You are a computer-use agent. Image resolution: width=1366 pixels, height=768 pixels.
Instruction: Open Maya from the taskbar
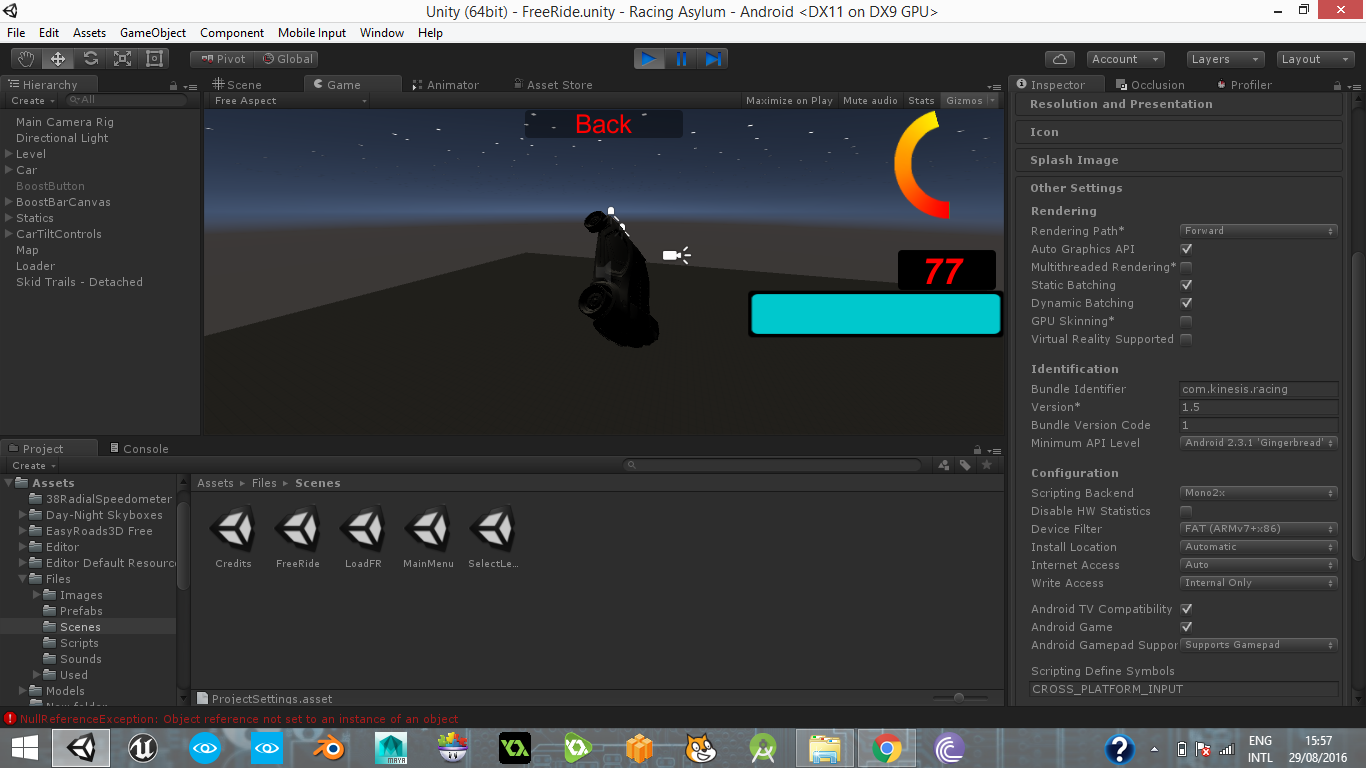click(x=391, y=748)
